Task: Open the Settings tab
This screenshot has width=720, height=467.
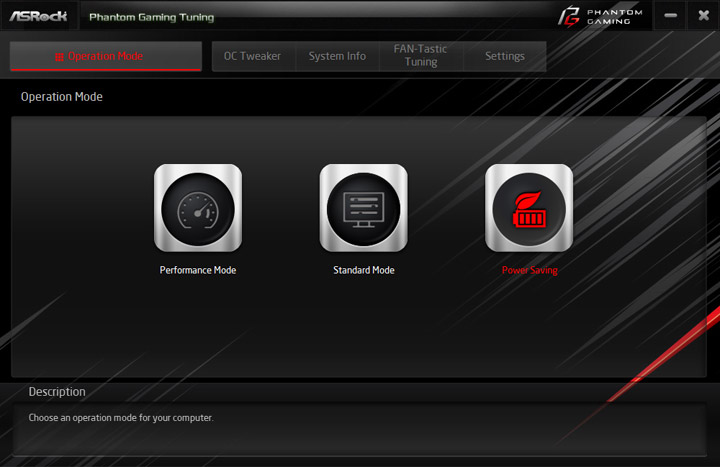Action: tap(505, 56)
